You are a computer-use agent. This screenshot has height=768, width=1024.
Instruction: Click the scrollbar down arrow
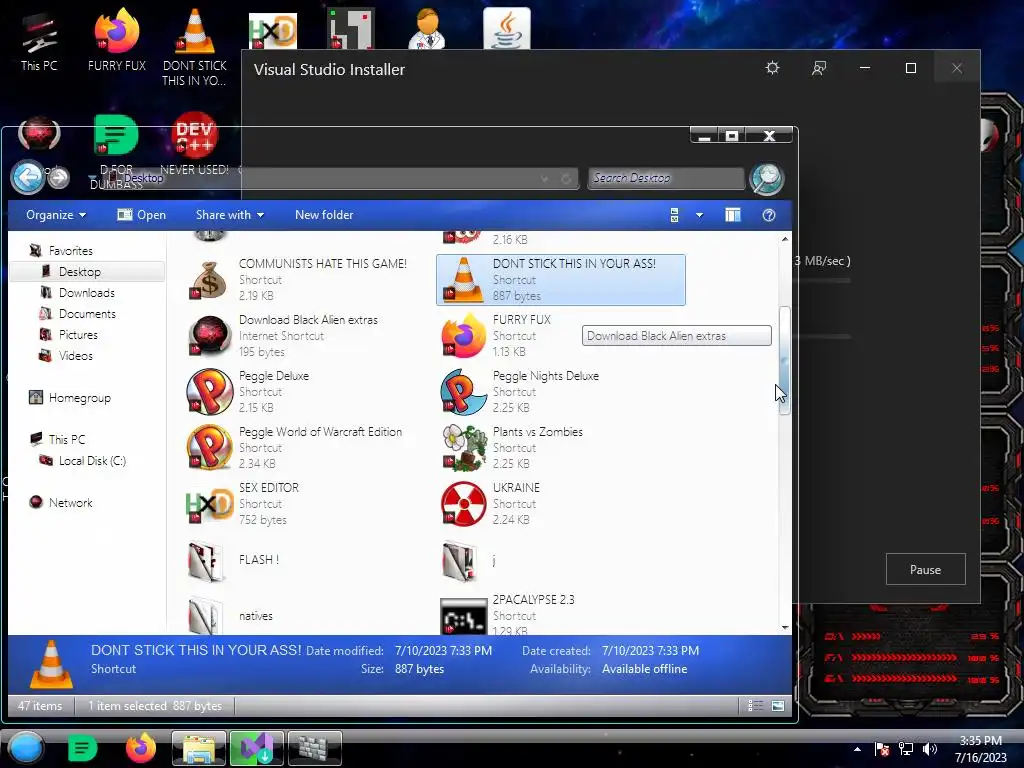point(784,627)
